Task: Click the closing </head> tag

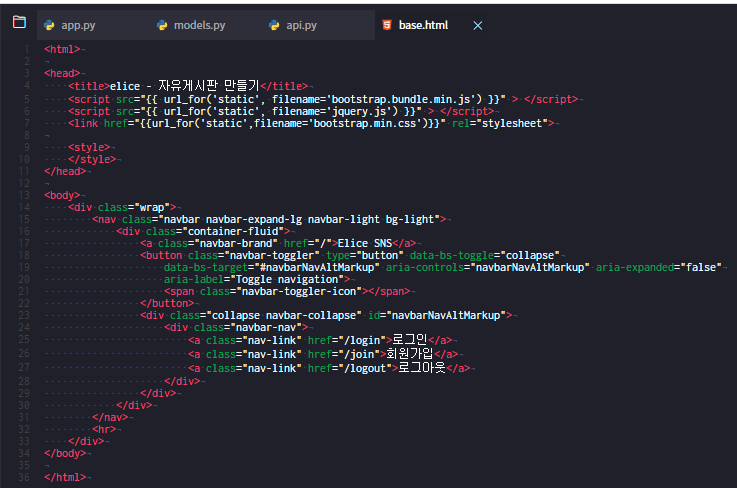Action: (65, 171)
